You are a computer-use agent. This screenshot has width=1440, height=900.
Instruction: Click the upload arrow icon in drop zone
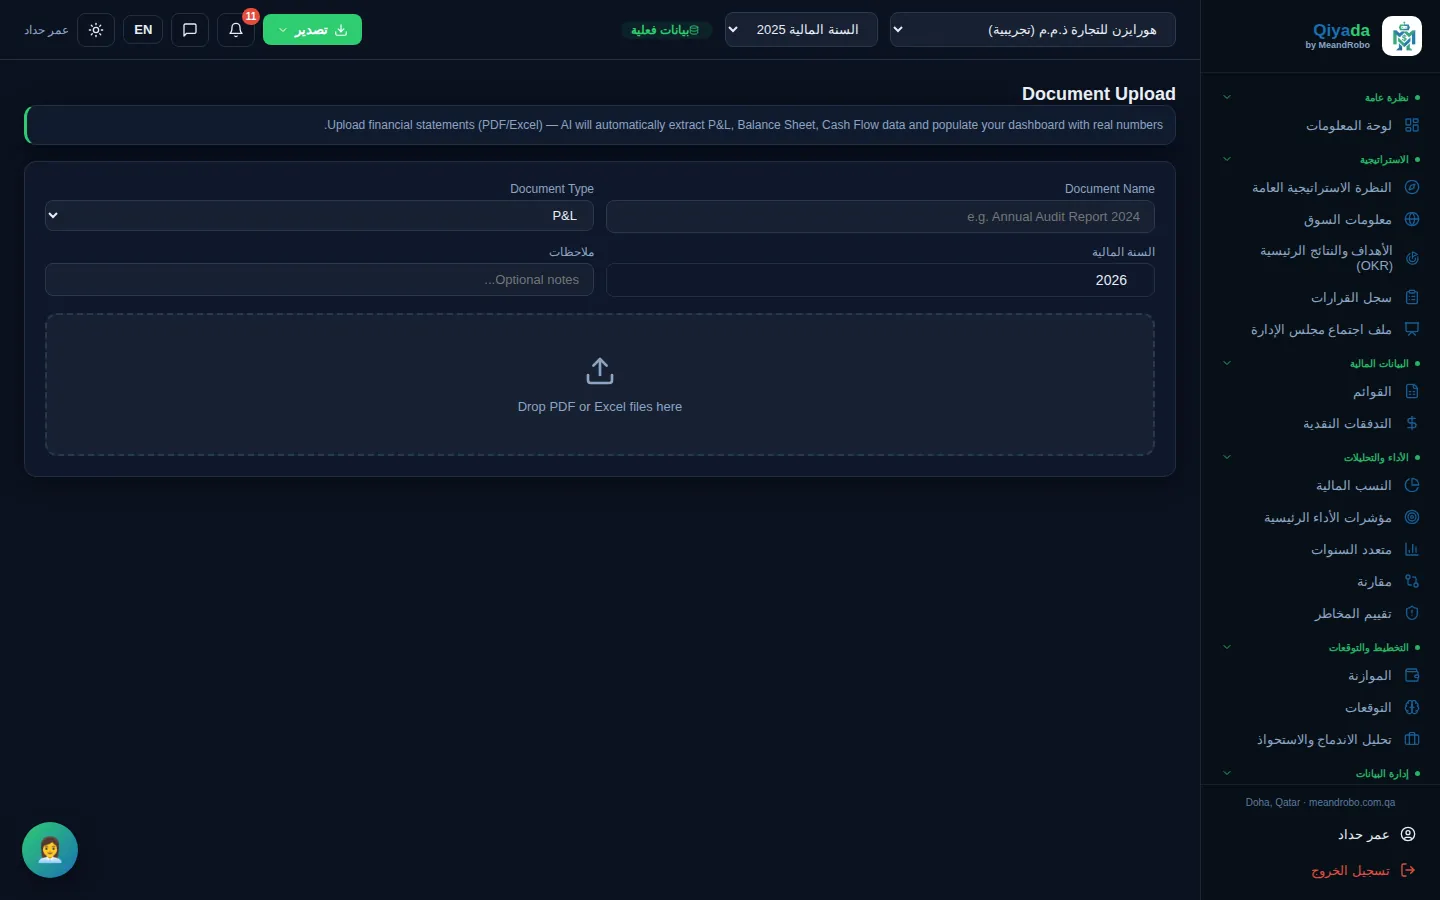[x=600, y=371]
